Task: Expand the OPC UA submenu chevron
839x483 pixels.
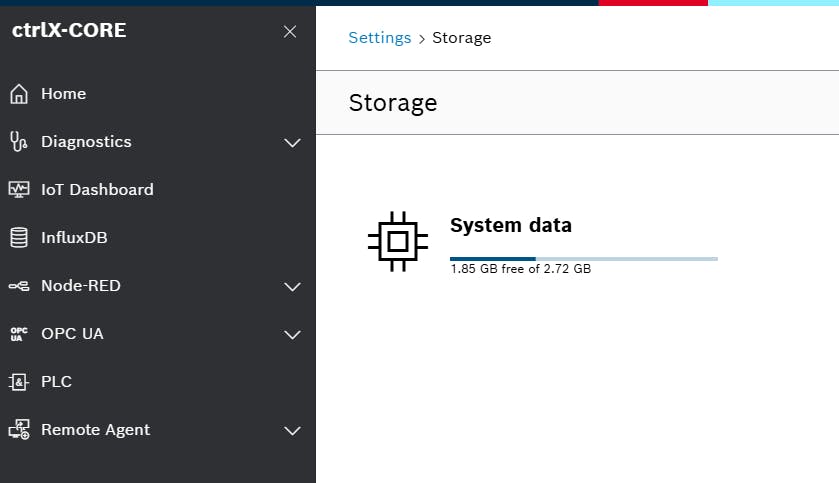Action: click(292, 335)
